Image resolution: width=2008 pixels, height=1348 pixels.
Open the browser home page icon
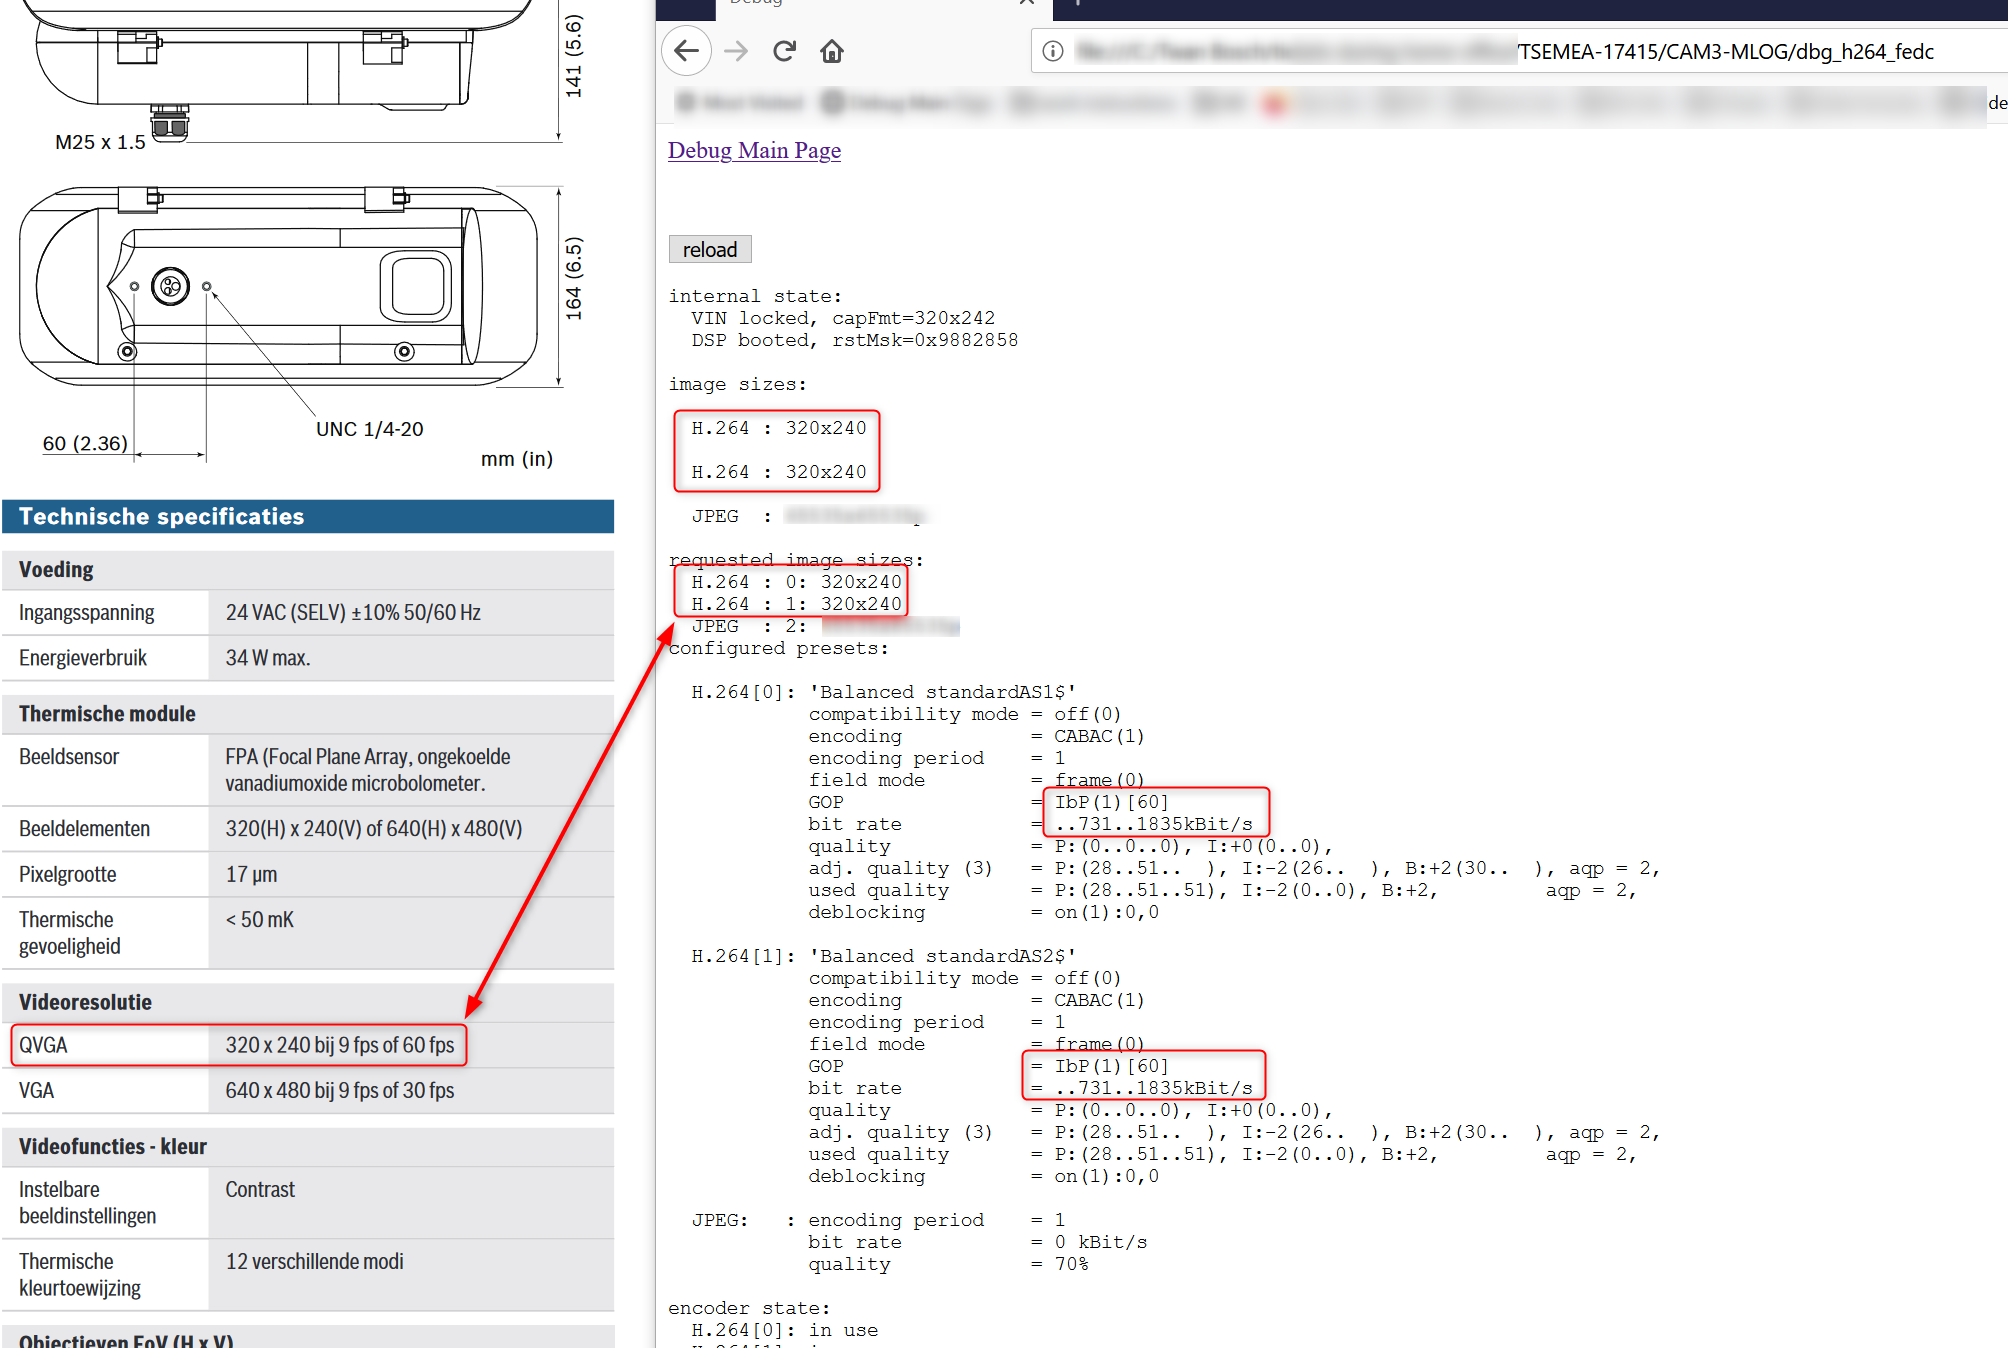click(x=832, y=51)
